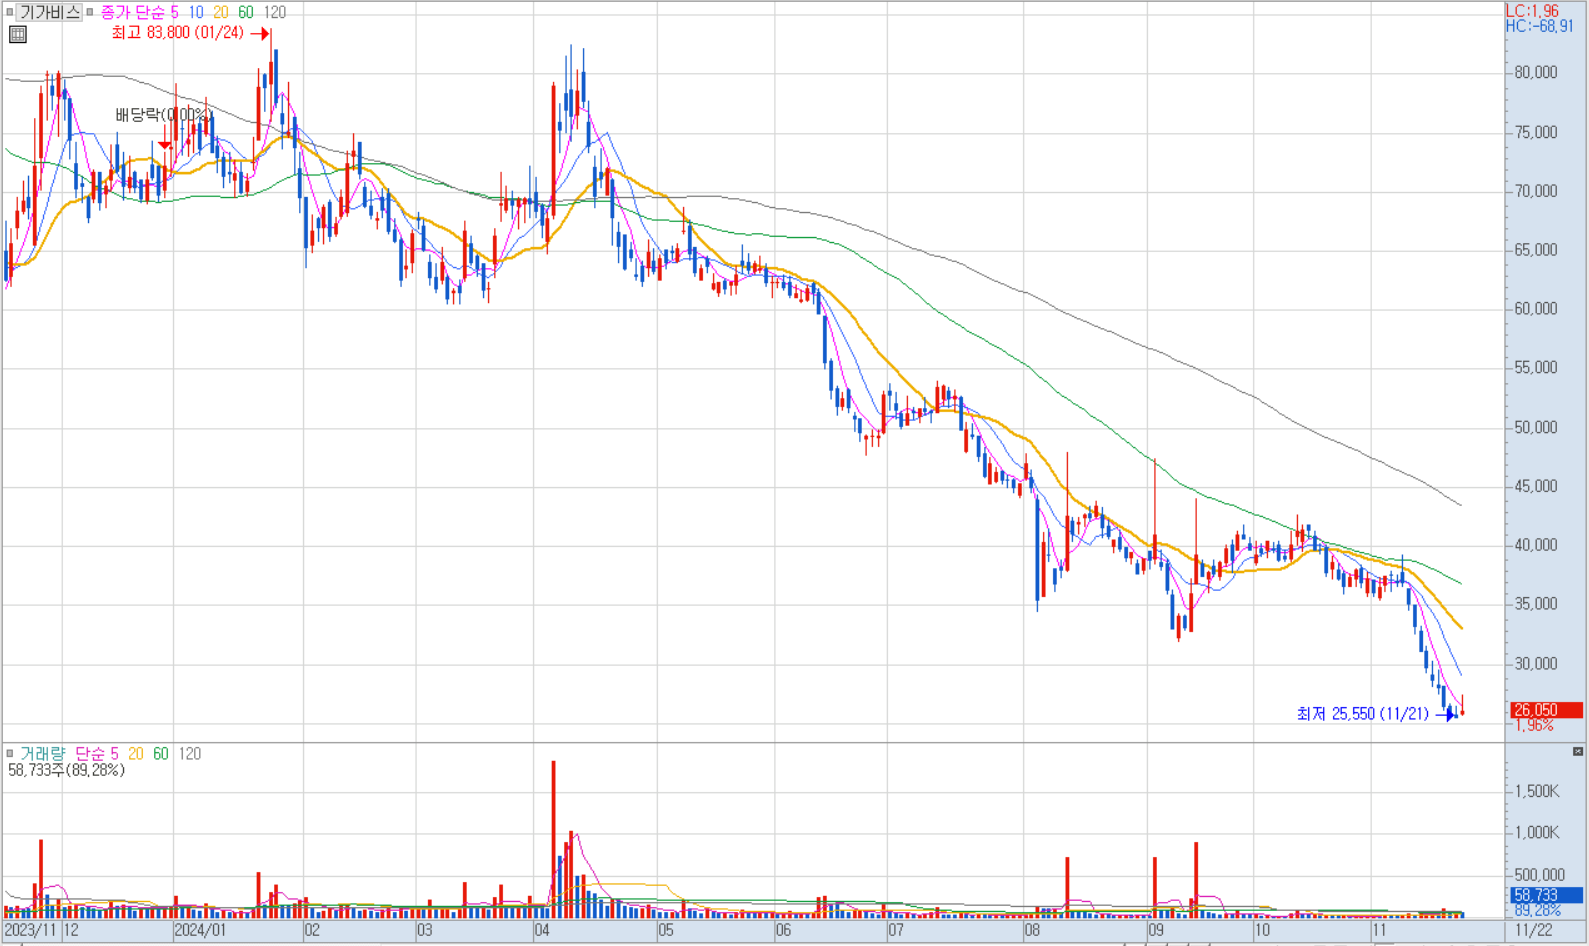The height and width of the screenshot is (946, 1589).
Task: Click the 08 month date axis label
Action: (1032, 931)
